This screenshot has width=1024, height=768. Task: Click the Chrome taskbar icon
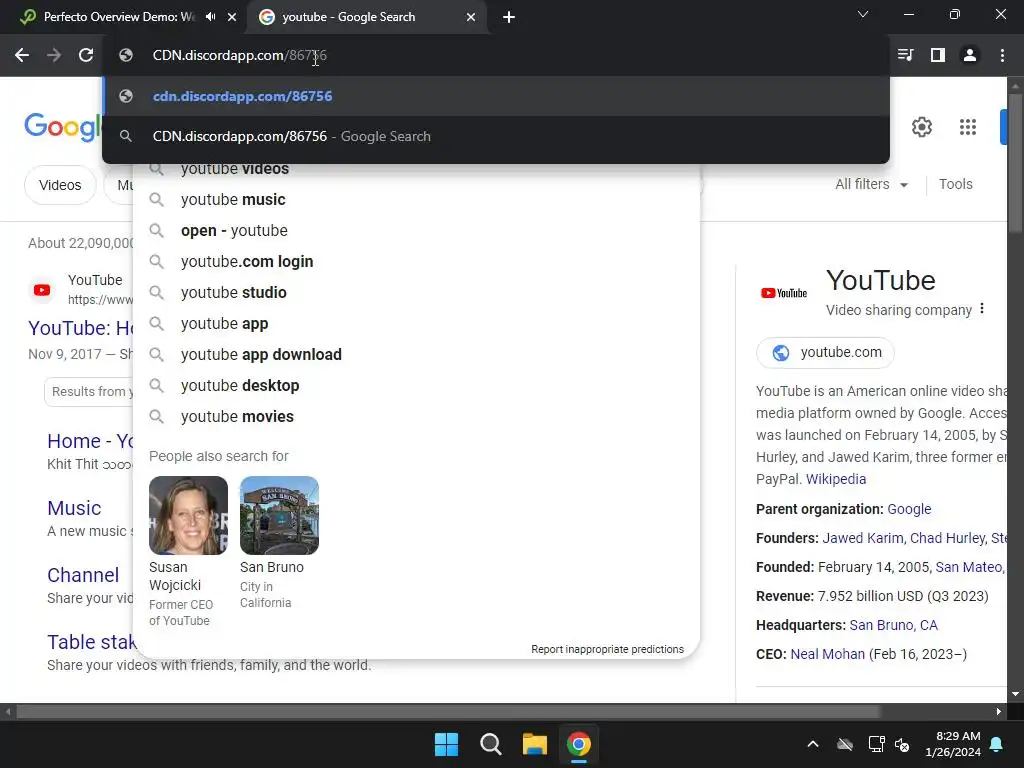pyautogui.click(x=579, y=744)
